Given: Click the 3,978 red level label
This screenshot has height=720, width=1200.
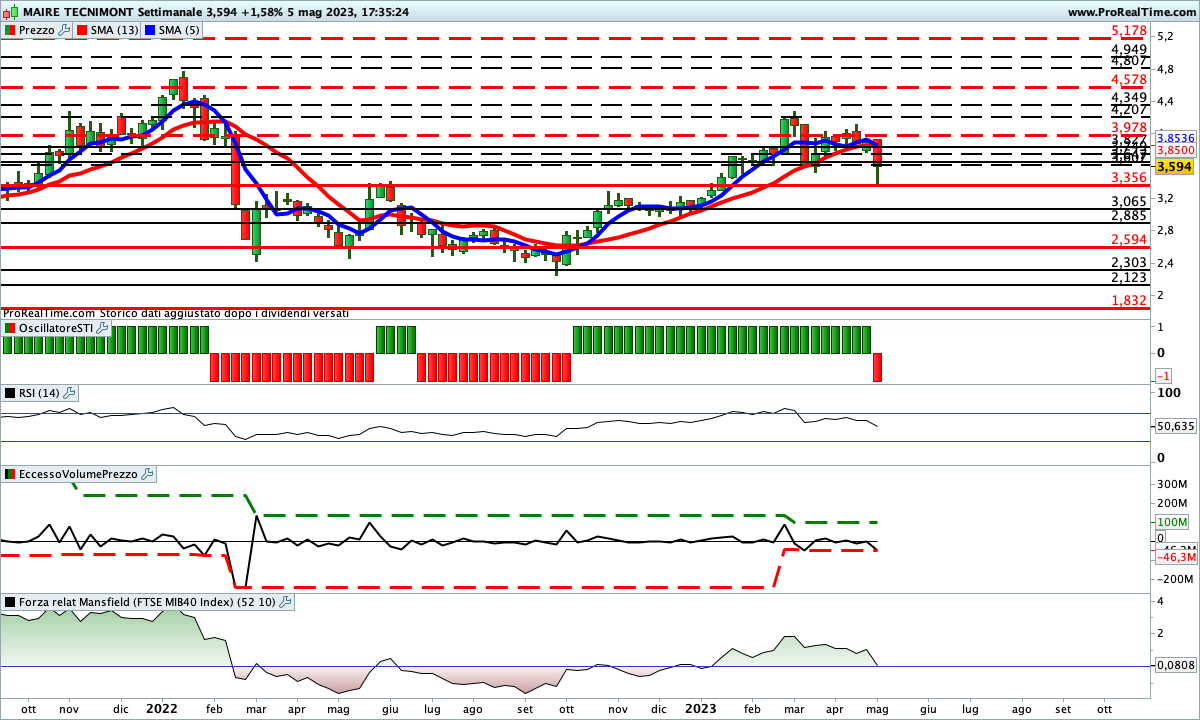Looking at the screenshot, I should coord(1129,127).
